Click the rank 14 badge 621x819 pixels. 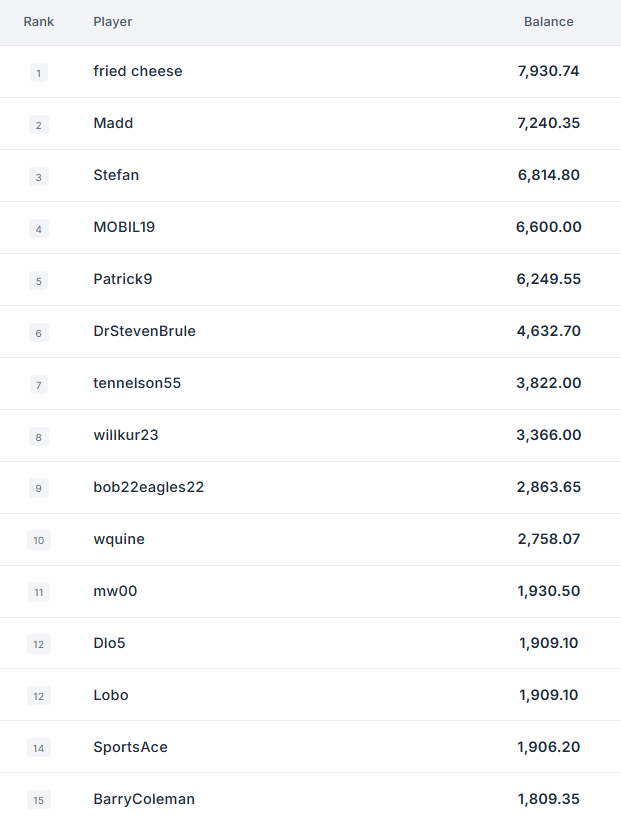point(39,748)
